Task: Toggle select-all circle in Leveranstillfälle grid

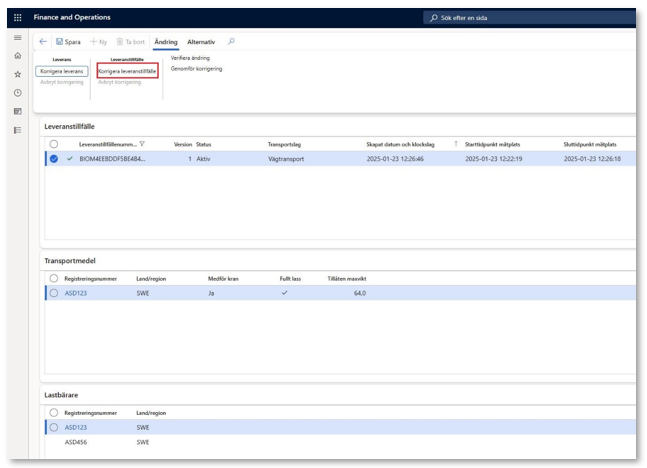Action: [54, 144]
